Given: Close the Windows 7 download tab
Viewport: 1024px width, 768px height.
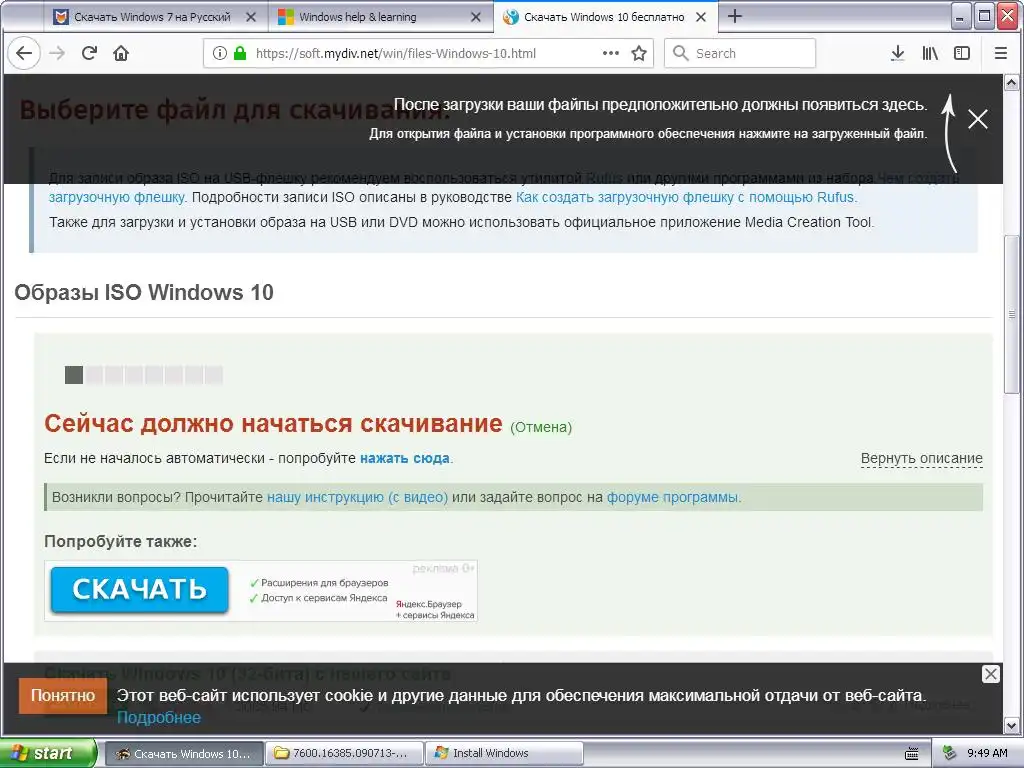Looking at the screenshot, I should point(251,17).
